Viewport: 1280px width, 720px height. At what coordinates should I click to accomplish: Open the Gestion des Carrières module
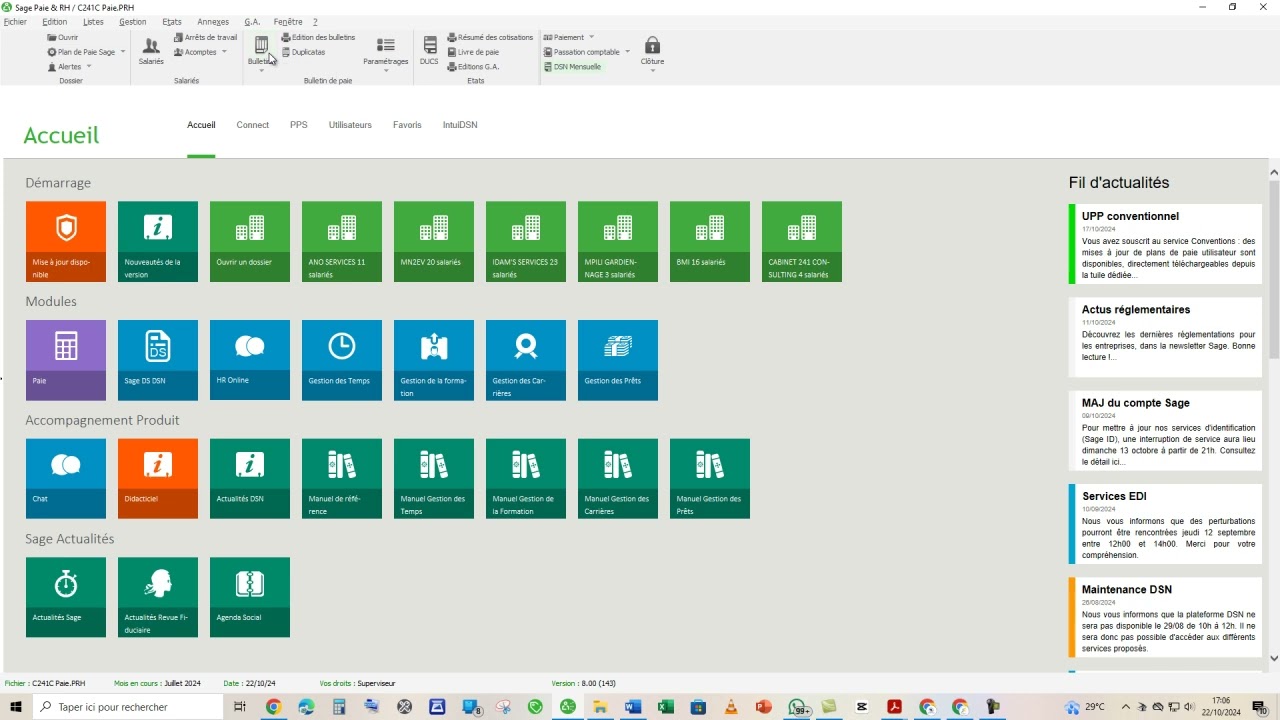point(526,360)
